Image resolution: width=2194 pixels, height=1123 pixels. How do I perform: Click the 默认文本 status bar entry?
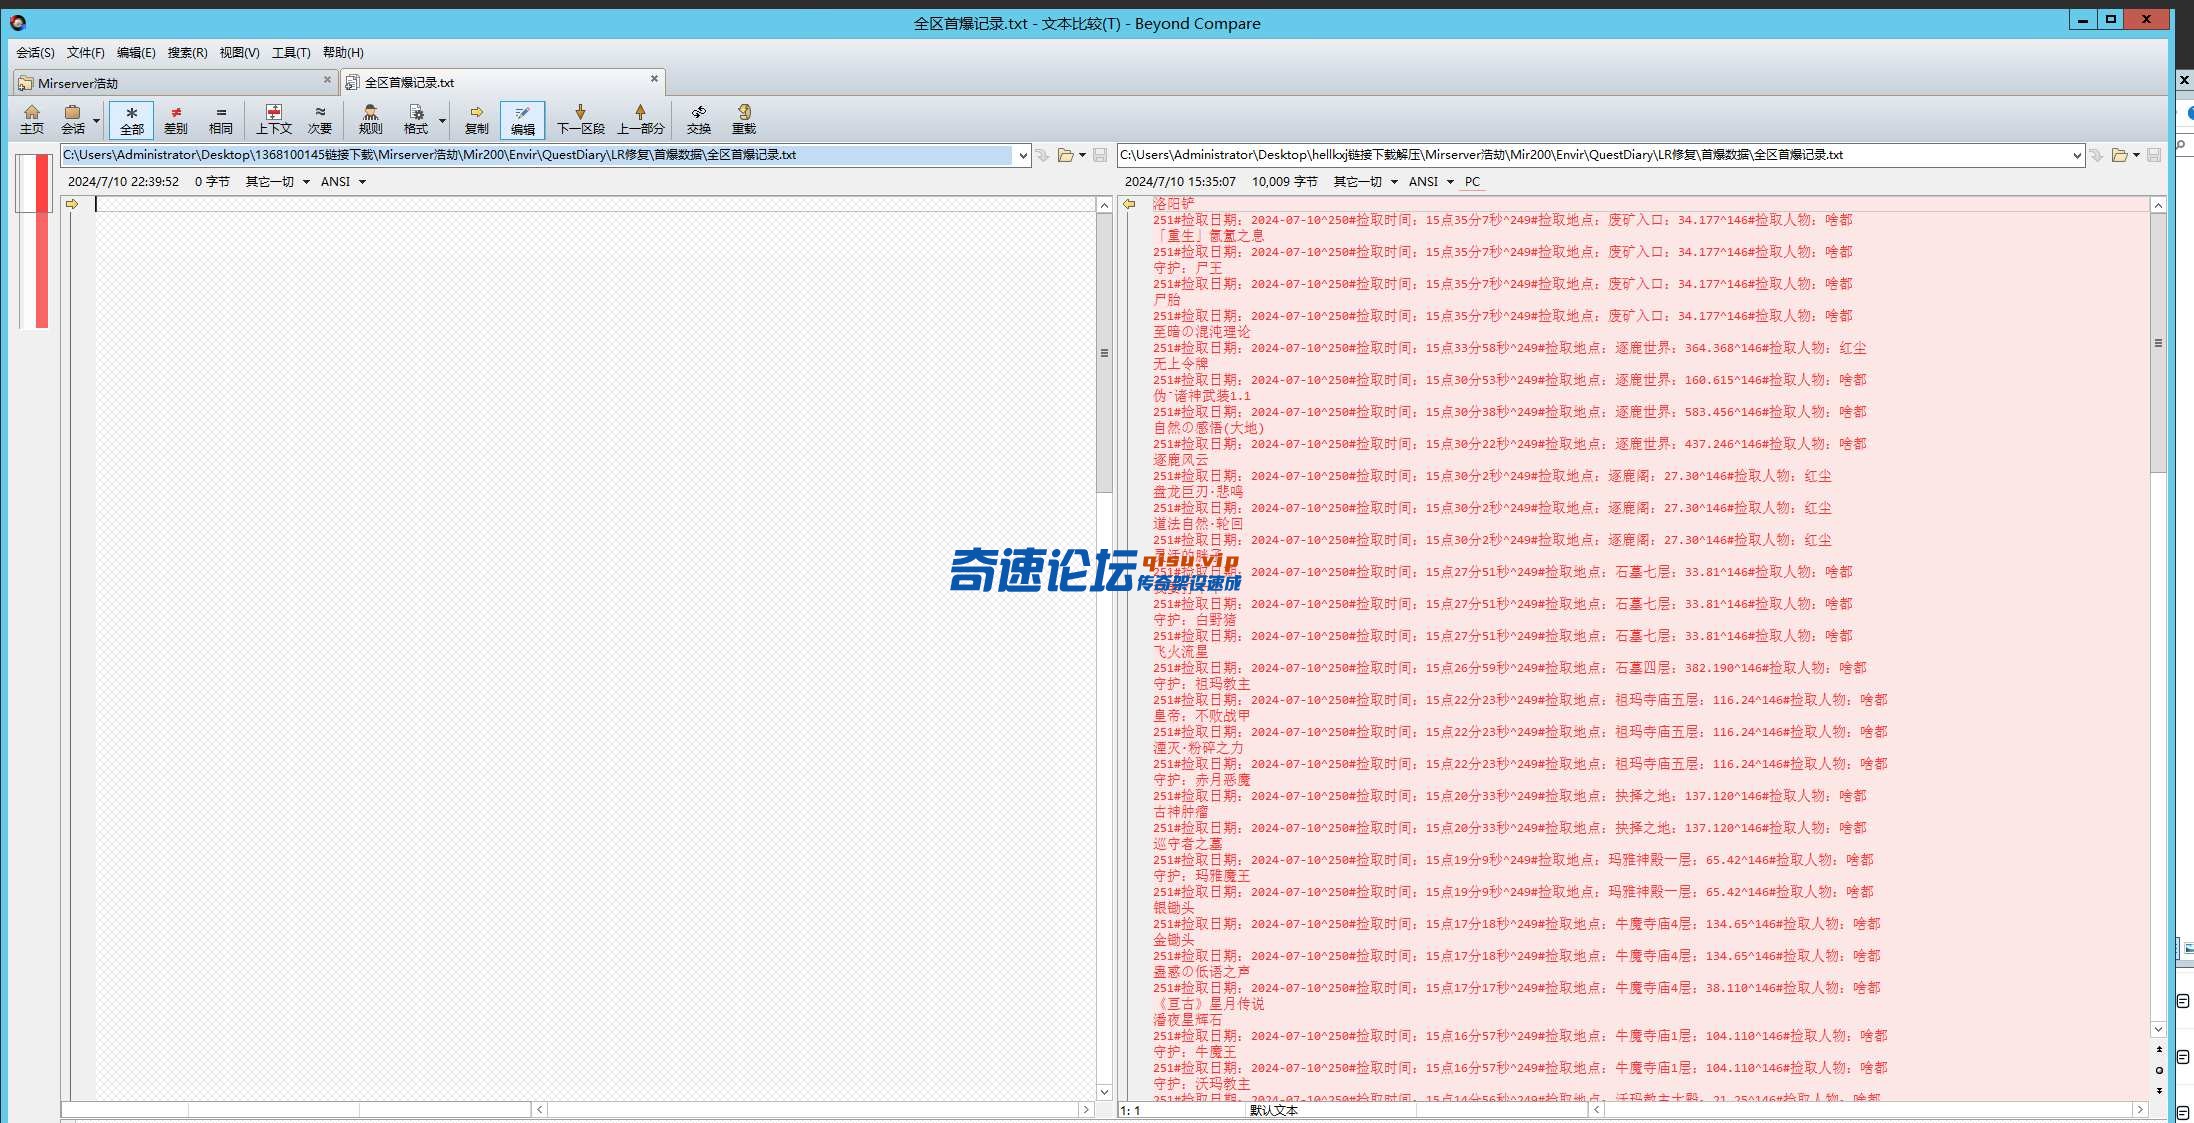pyautogui.click(x=1273, y=1110)
